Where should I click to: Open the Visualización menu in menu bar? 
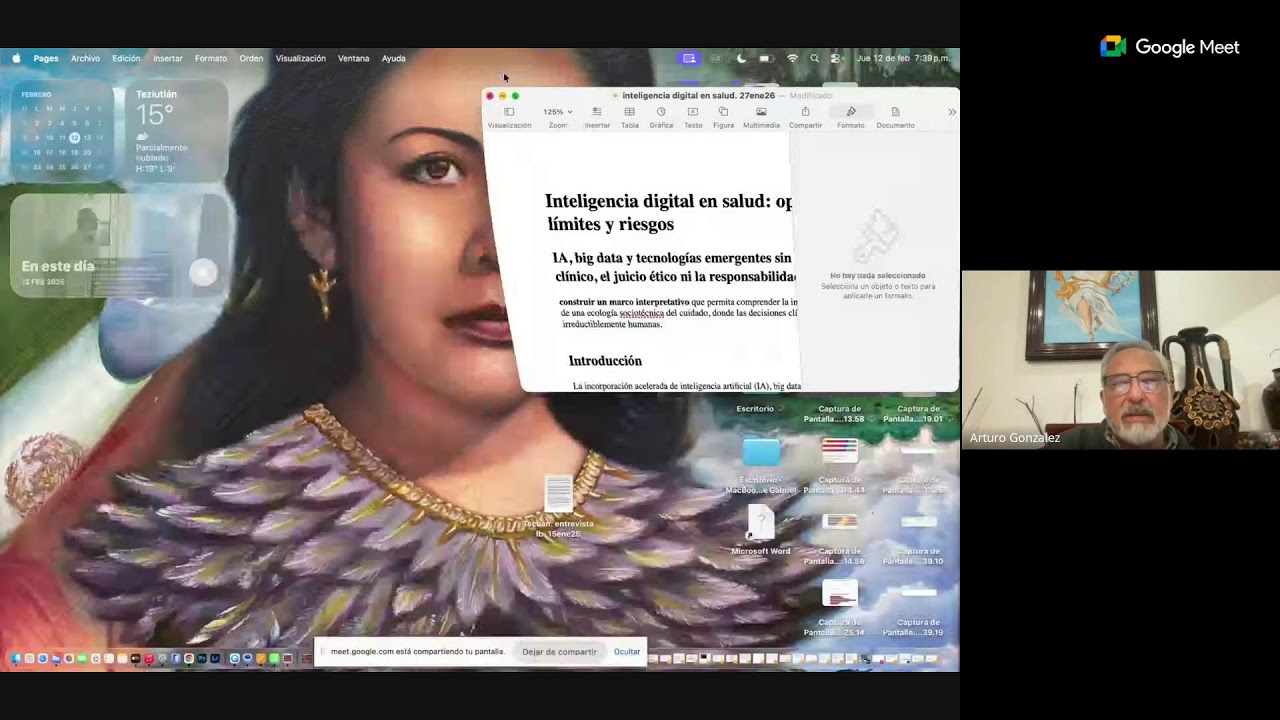(x=301, y=58)
